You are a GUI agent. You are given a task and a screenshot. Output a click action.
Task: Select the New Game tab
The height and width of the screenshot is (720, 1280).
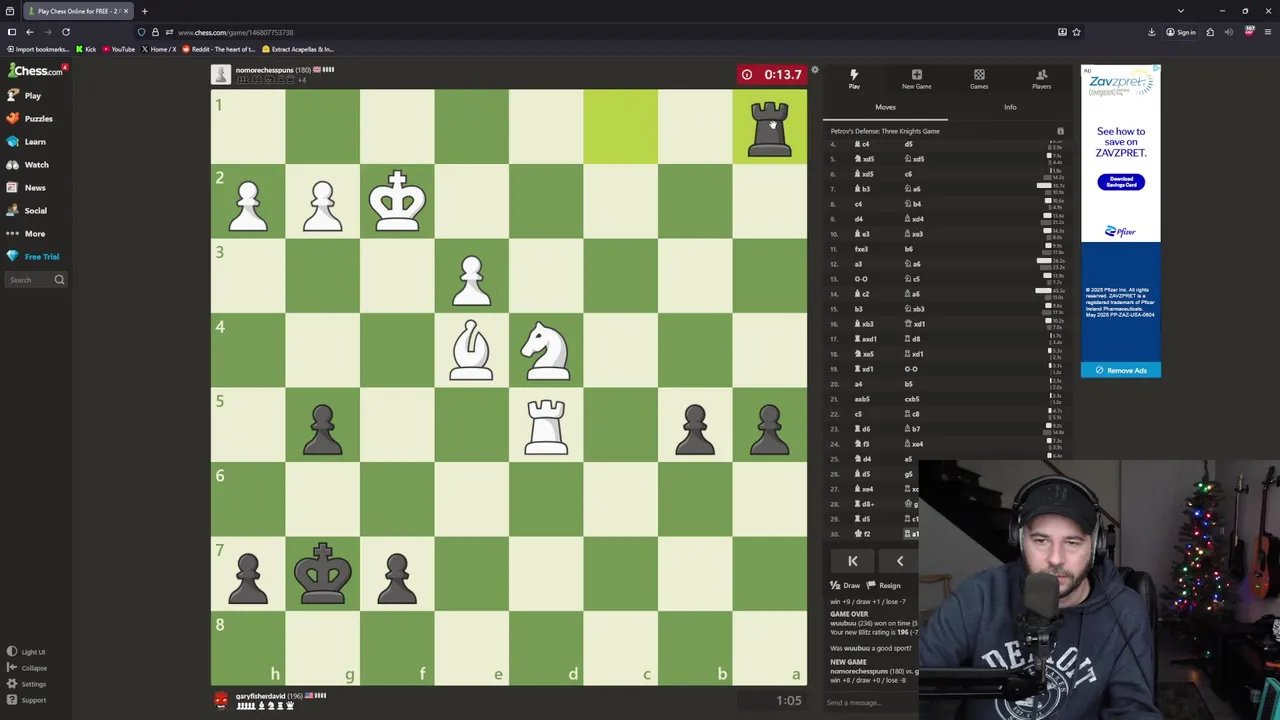[916, 79]
